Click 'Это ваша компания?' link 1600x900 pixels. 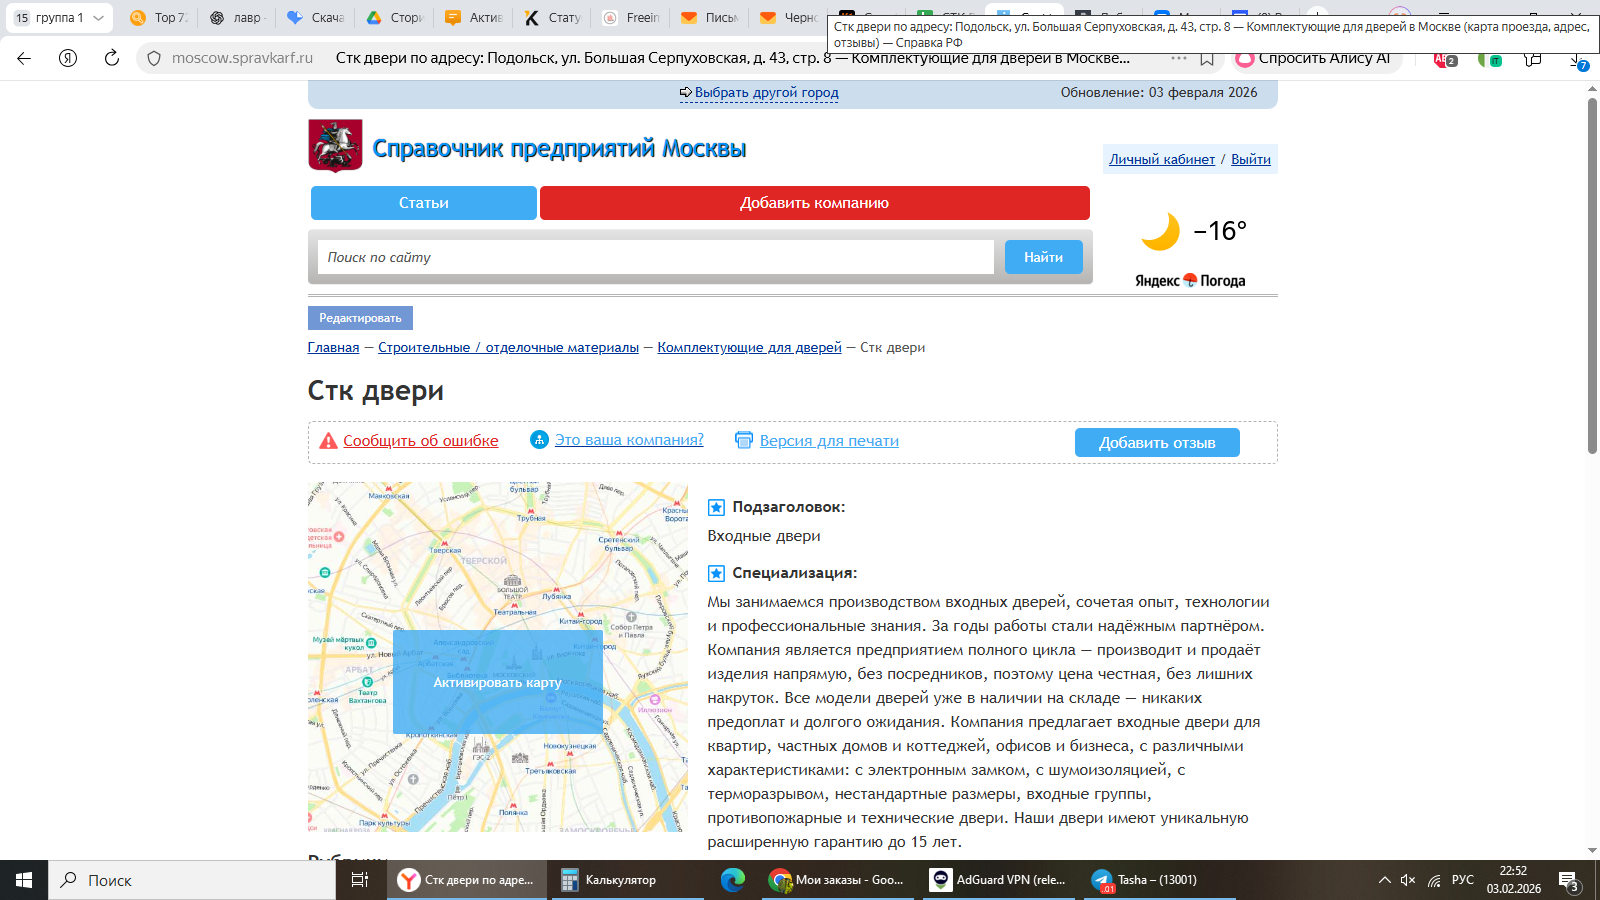pyautogui.click(x=629, y=440)
